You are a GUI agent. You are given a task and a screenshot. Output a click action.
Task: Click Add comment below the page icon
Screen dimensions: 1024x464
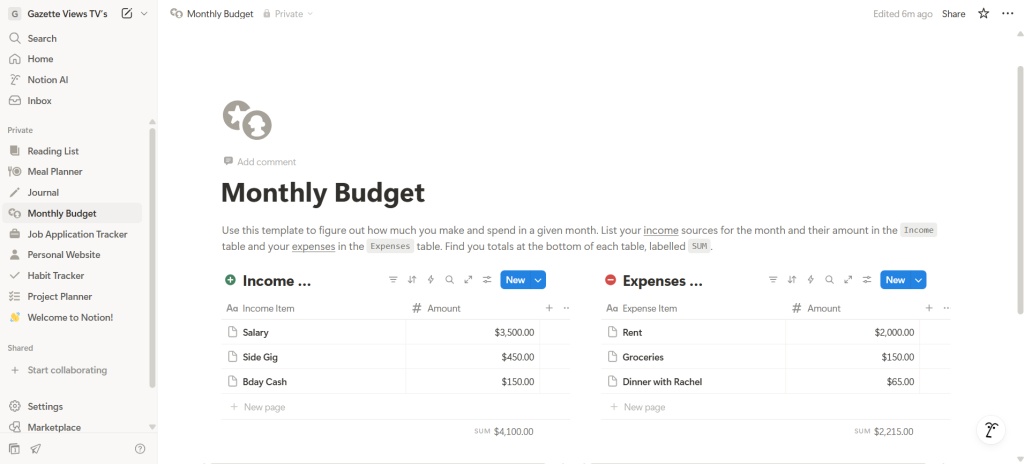point(260,161)
